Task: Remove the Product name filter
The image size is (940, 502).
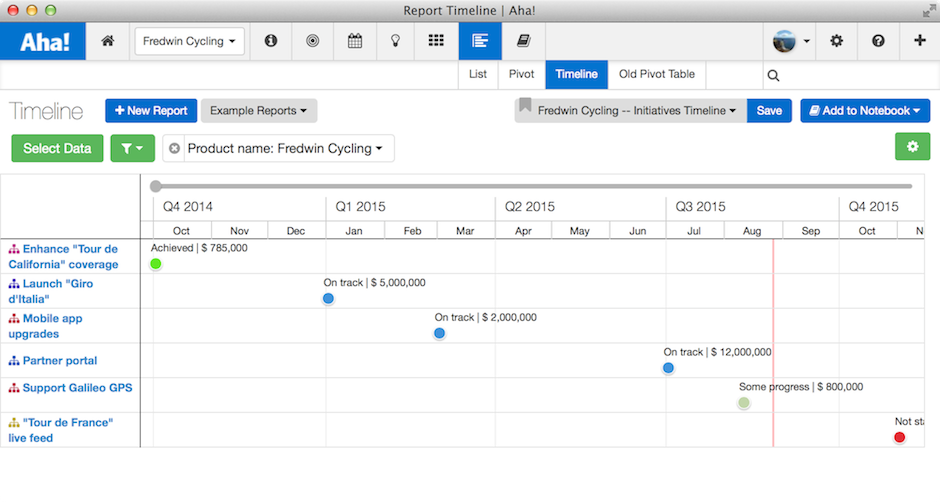Action: [174, 148]
